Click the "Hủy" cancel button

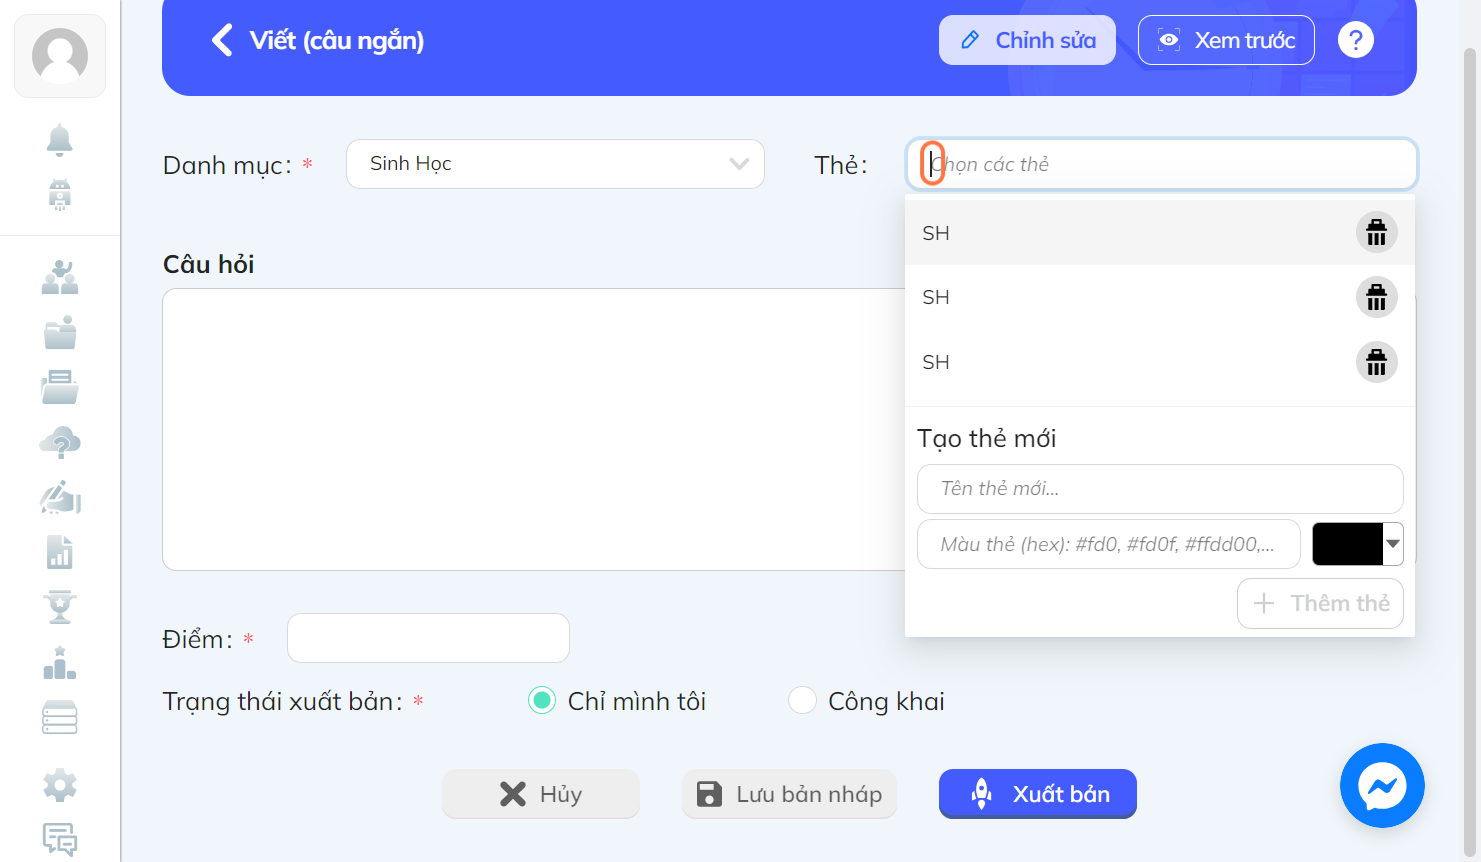pos(540,794)
